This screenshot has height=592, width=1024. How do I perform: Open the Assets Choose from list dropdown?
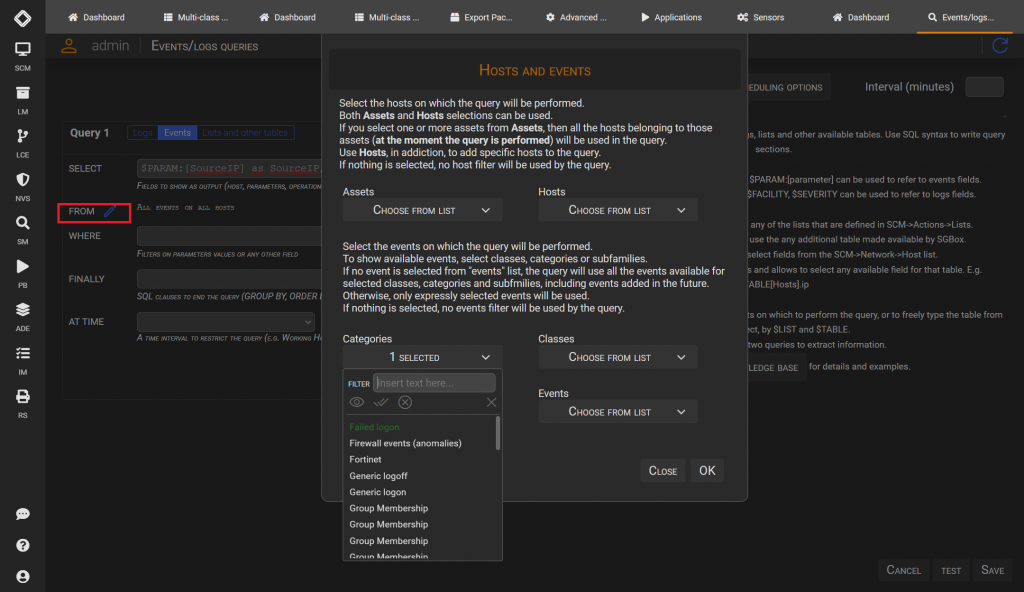click(423, 210)
